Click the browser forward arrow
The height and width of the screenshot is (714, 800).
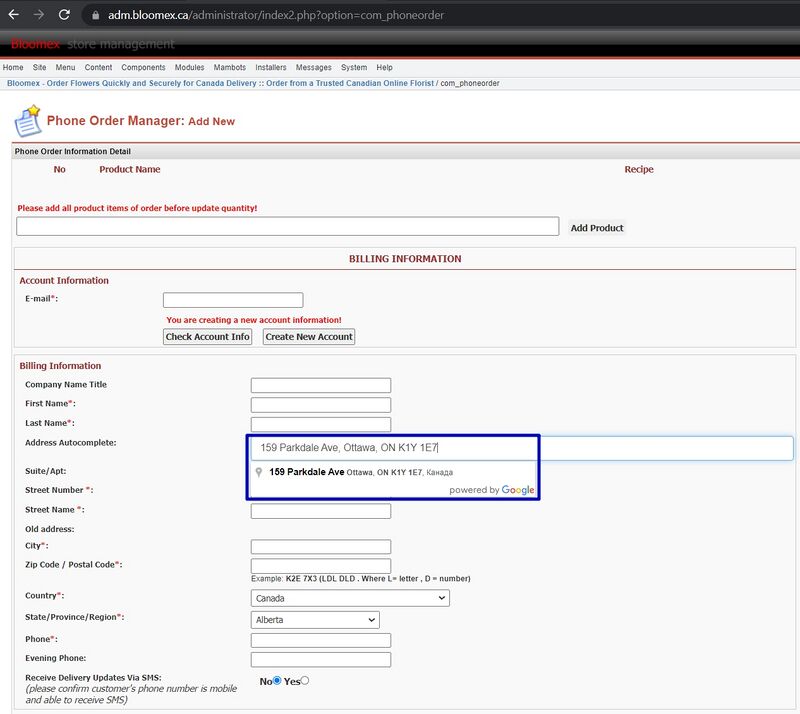(39, 15)
